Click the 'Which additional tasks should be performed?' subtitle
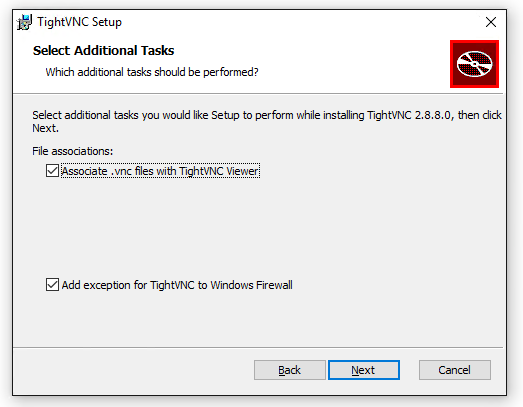The height and width of the screenshot is (407, 523). 152,72
